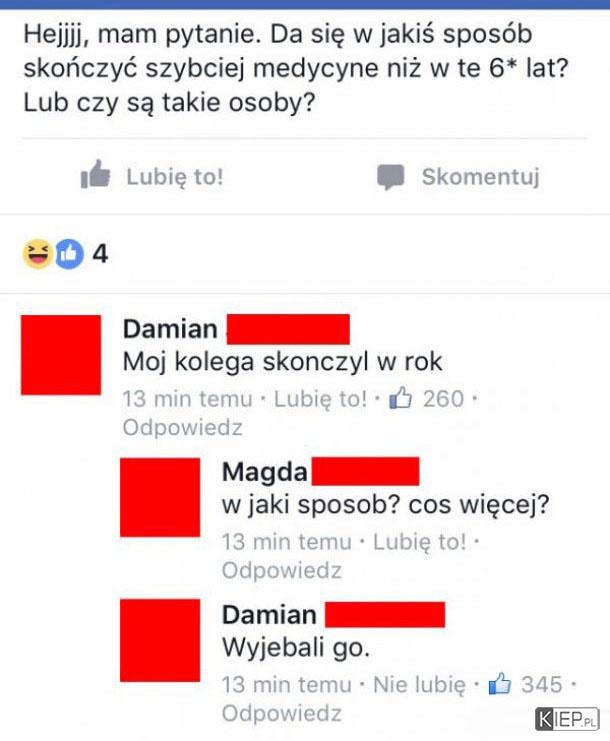610x741 pixels.
Task: Open Magda's profile picture thumbnail
Action: pyautogui.click(x=160, y=497)
